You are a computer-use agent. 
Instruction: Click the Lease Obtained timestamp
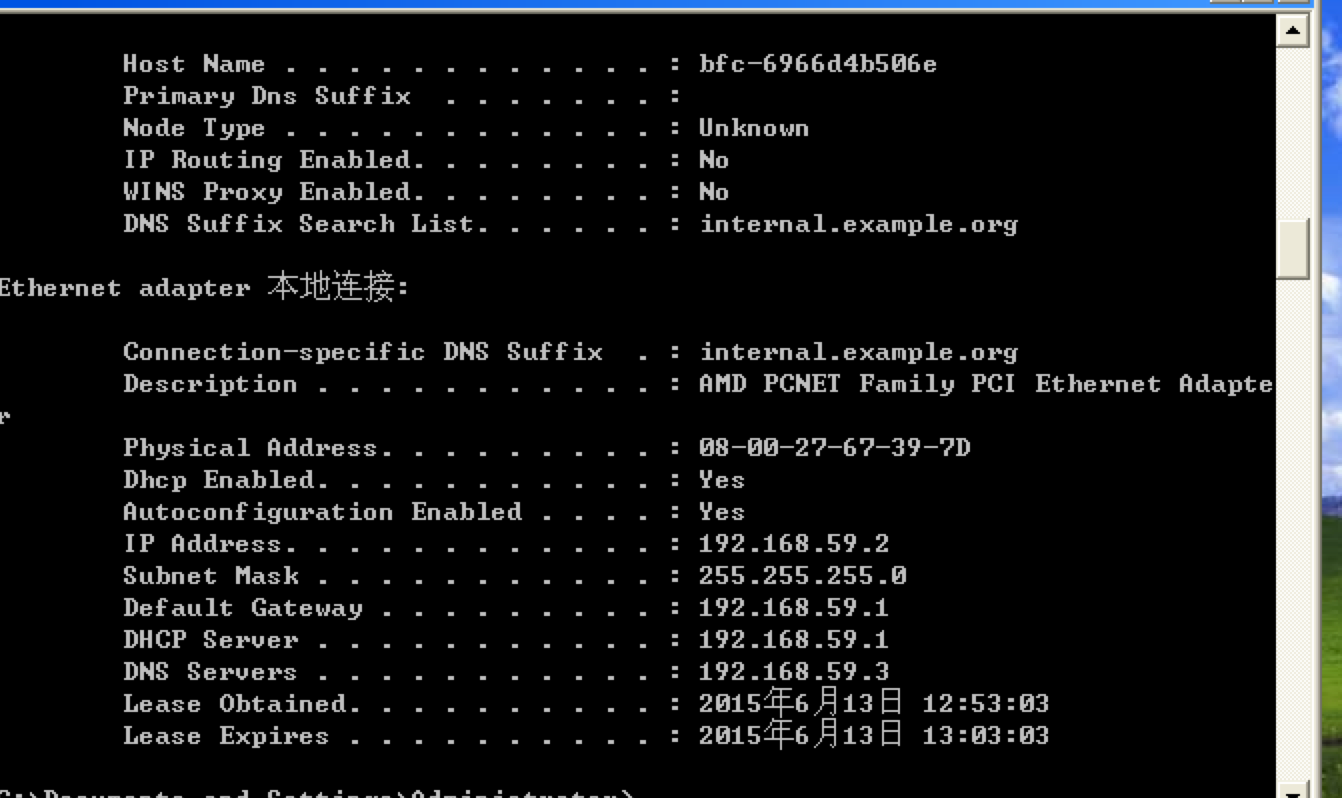(874, 704)
